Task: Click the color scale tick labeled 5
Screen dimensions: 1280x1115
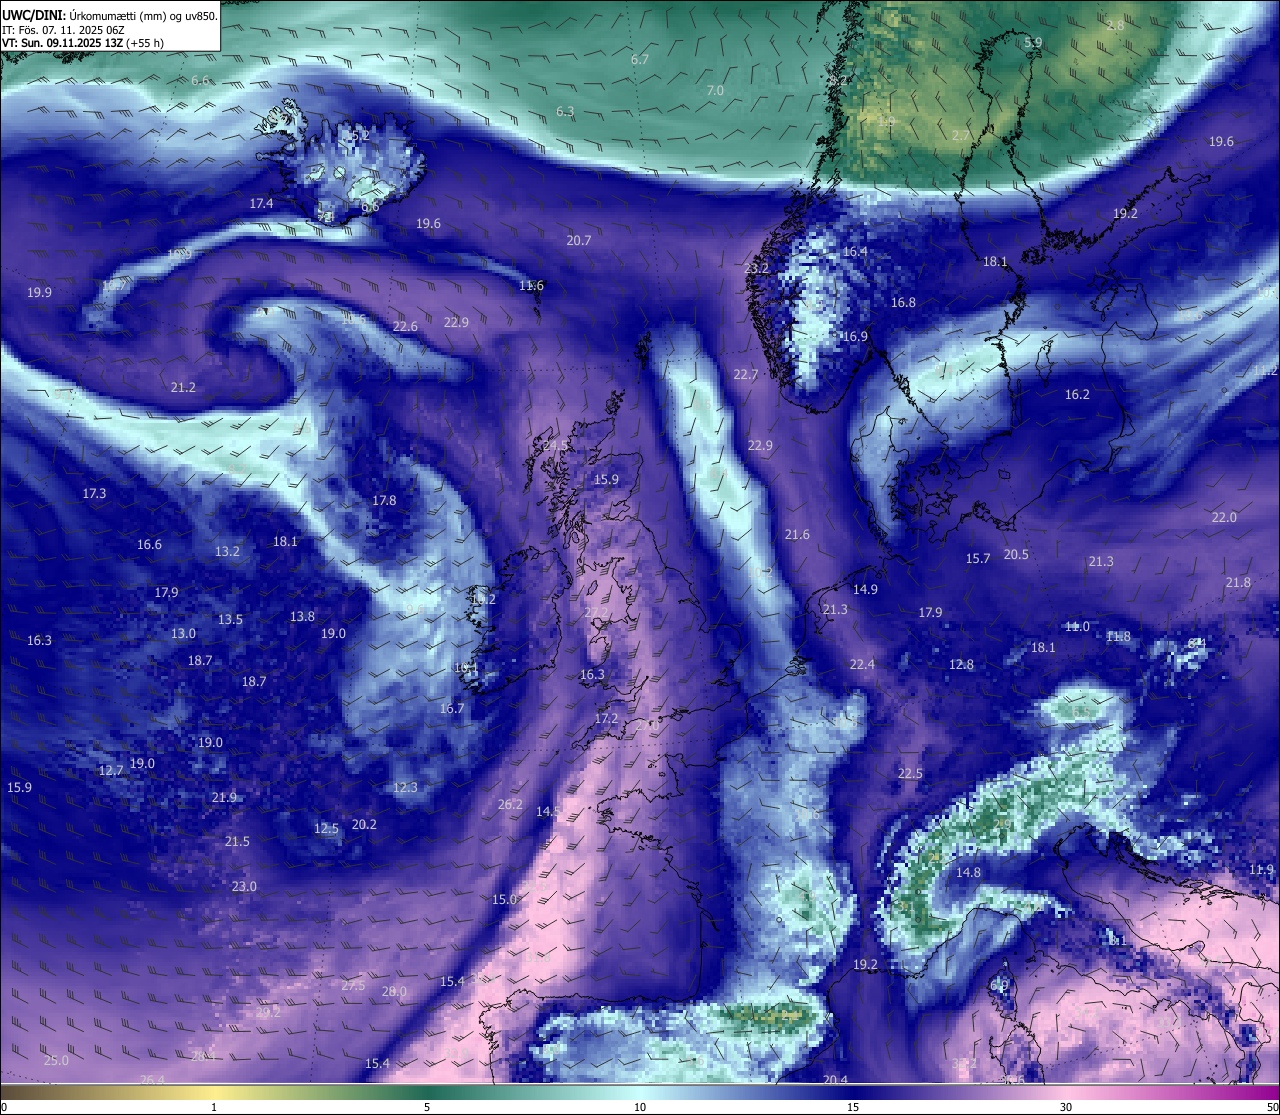Action: [x=427, y=1107]
